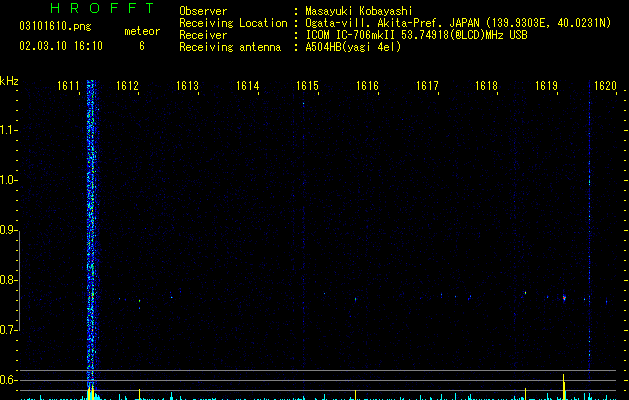
Task: Click the file name 03101610.png
Action: [x=55, y=27]
